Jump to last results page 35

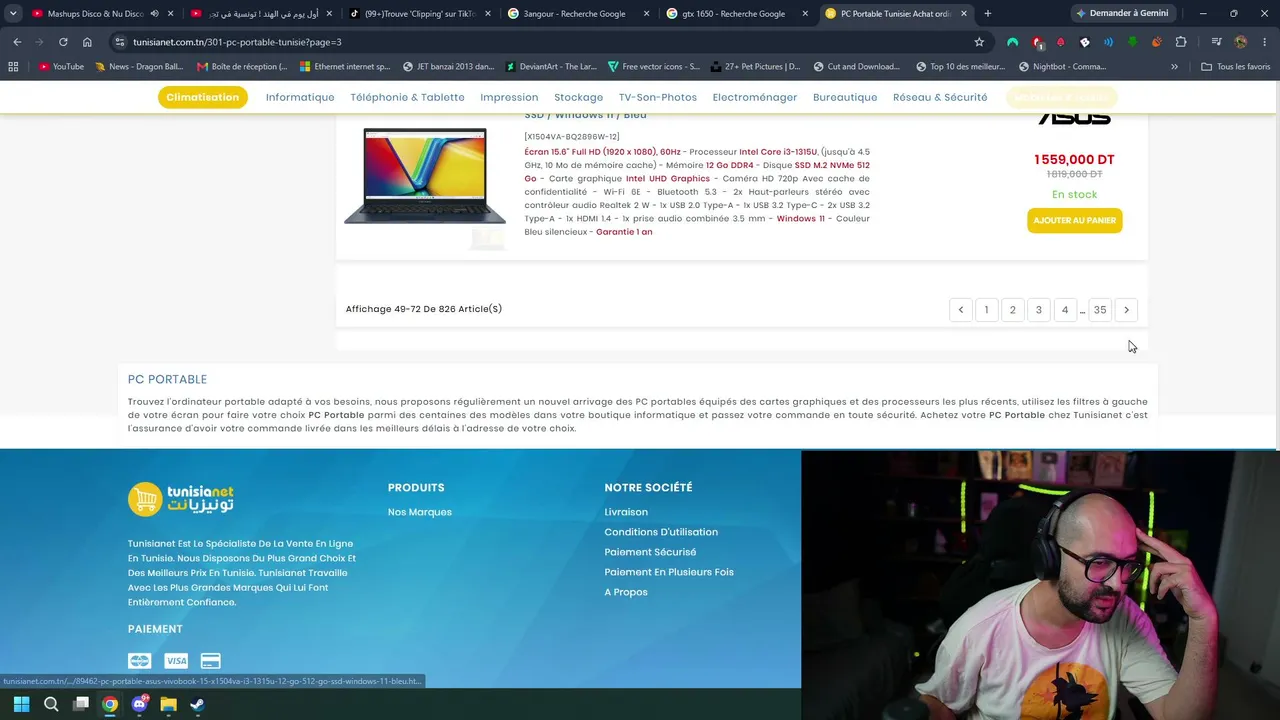1100,310
